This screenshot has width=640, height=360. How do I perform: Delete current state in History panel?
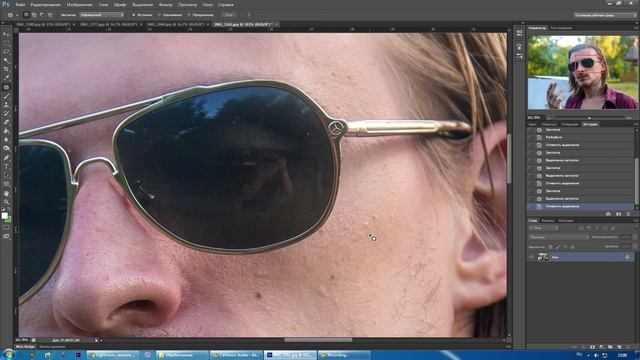click(x=628, y=214)
